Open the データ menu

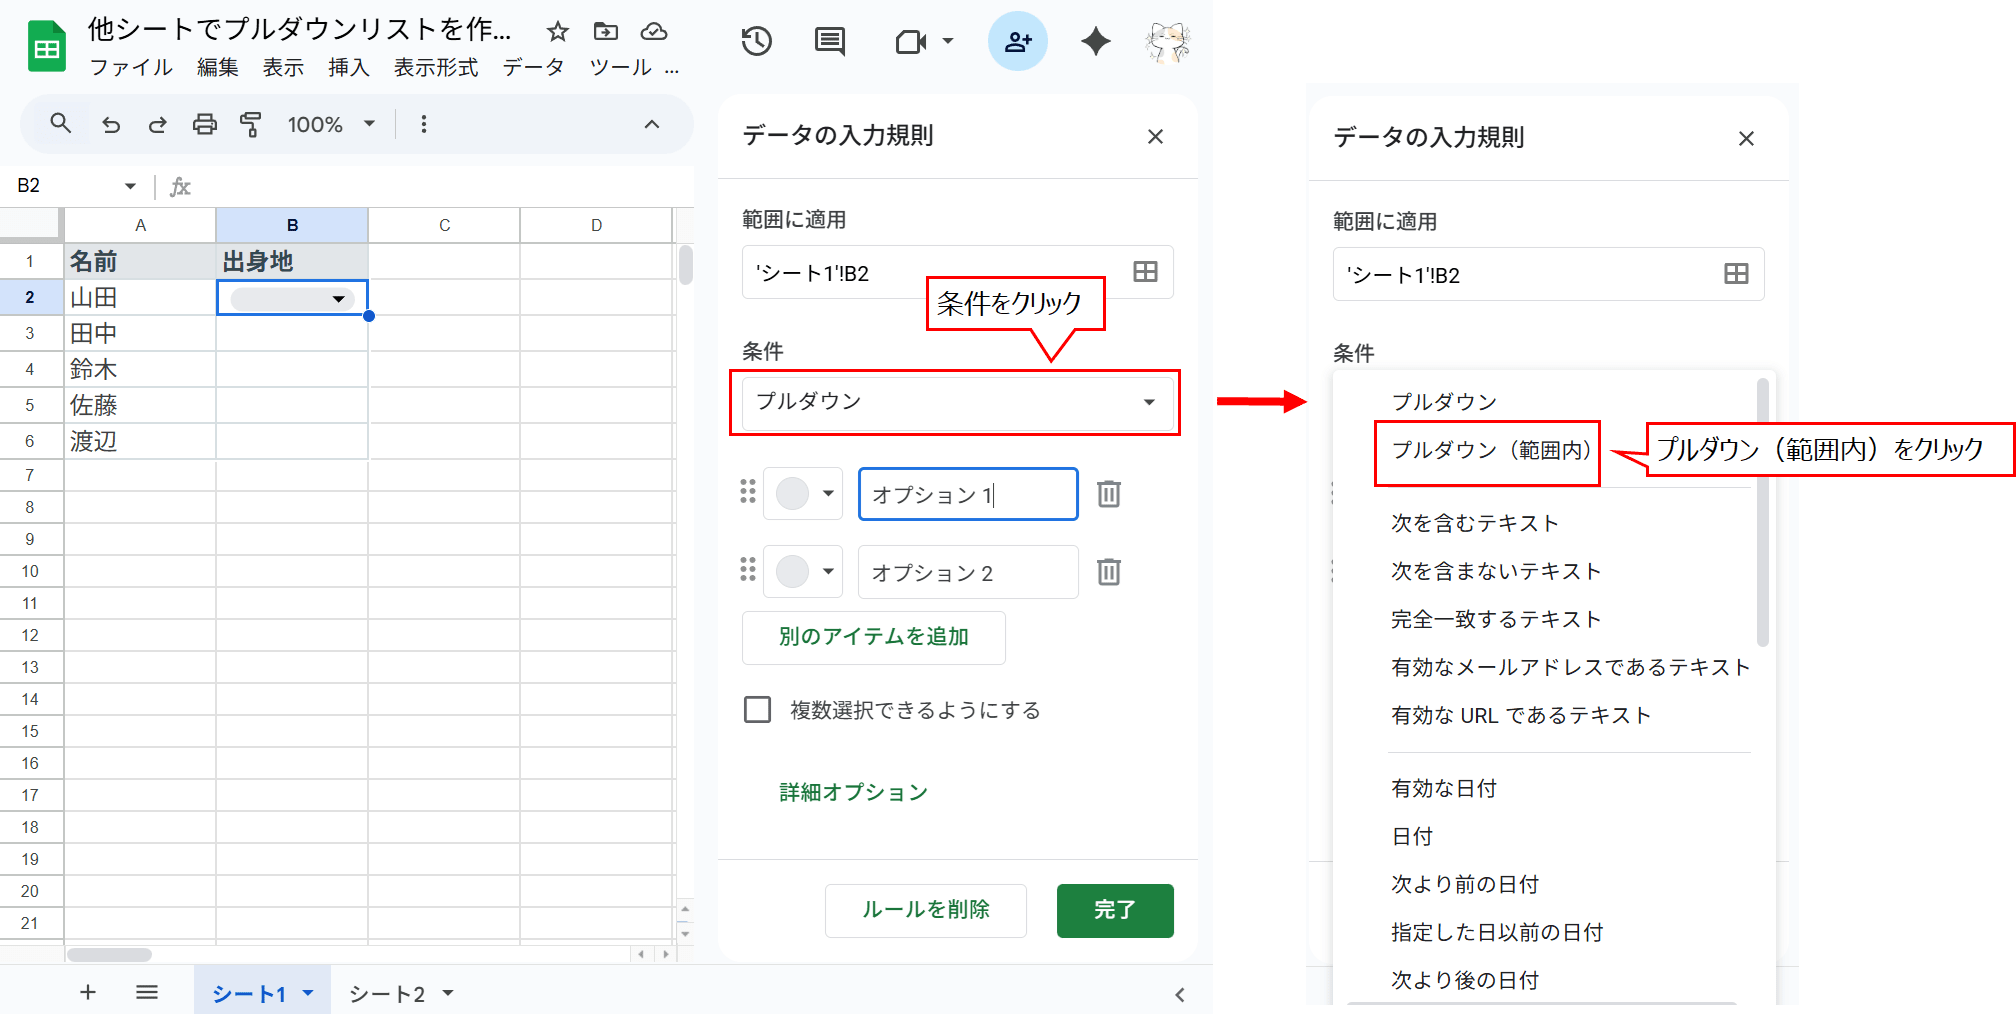point(535,68)
